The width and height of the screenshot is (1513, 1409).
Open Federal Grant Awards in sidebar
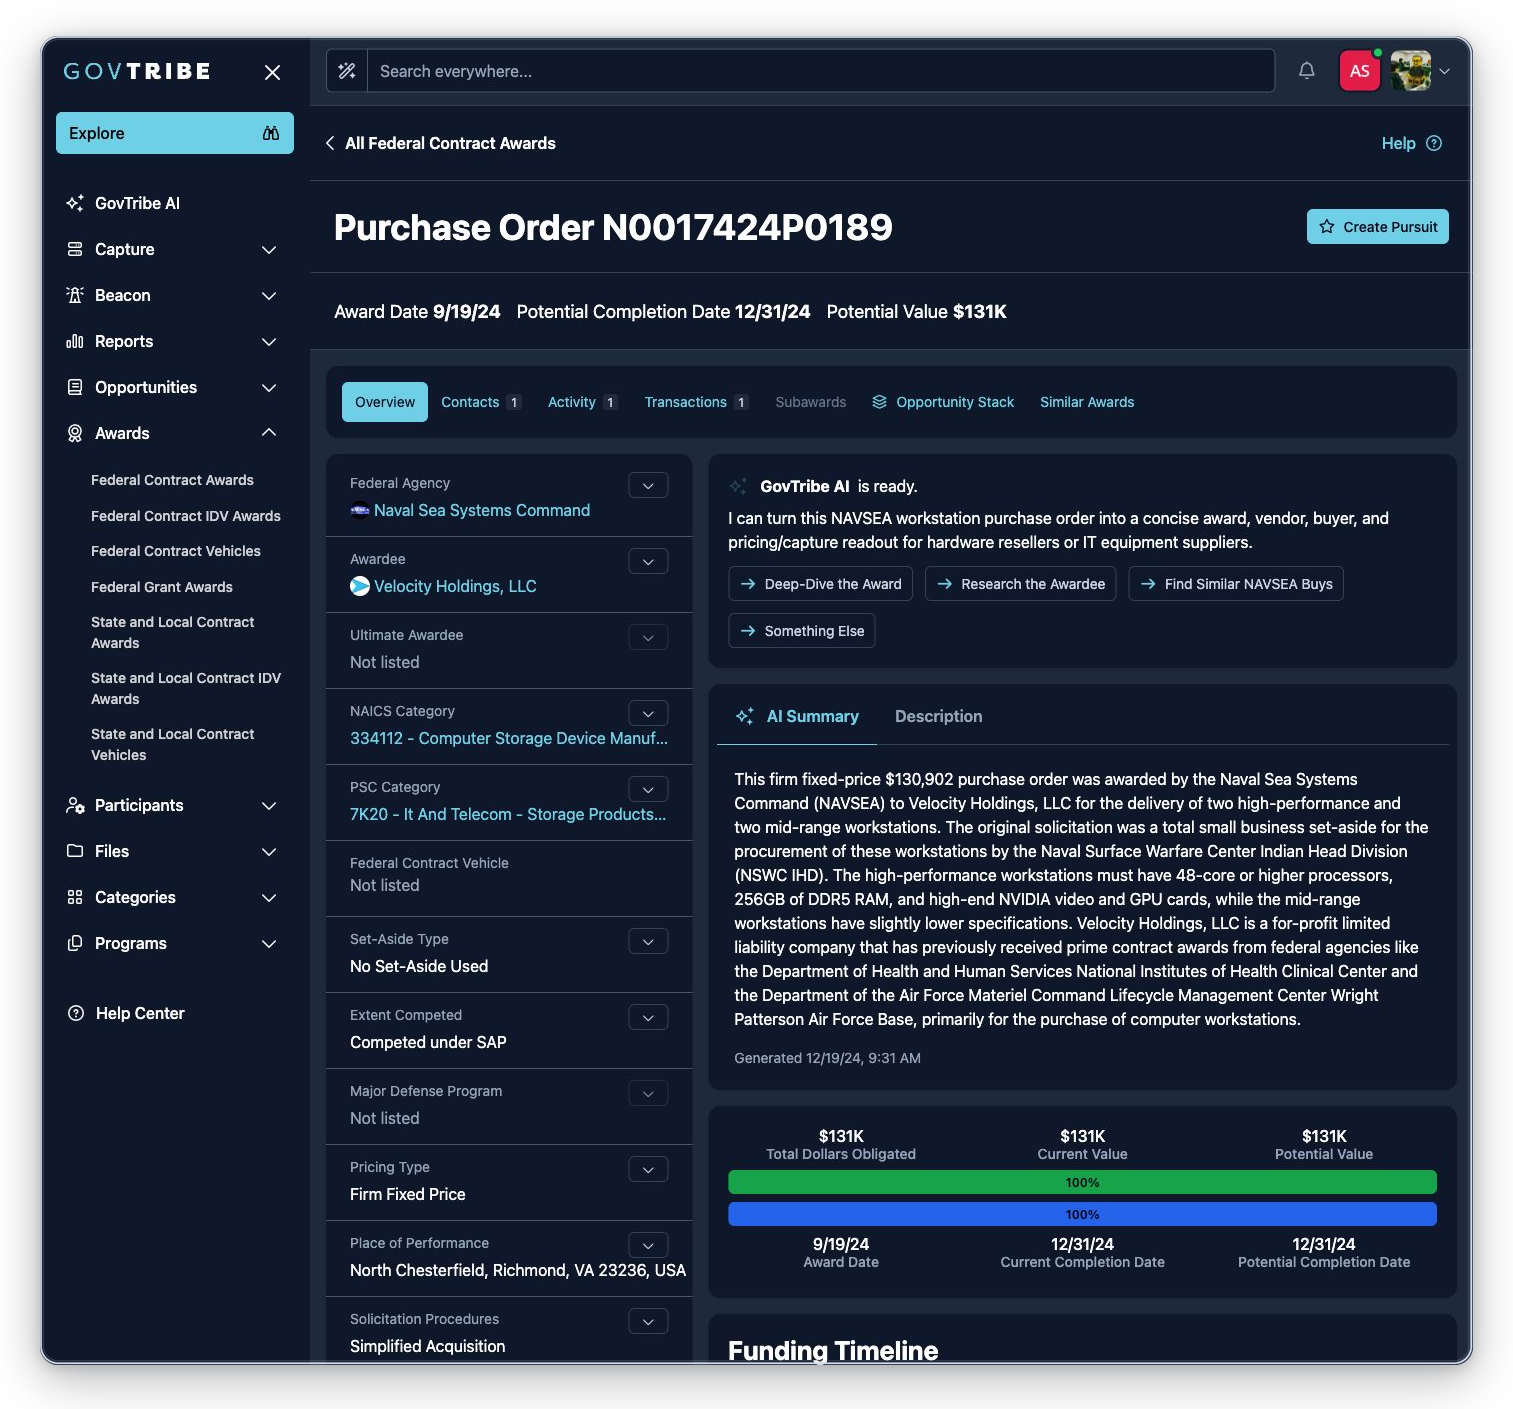tap(162, 587)
